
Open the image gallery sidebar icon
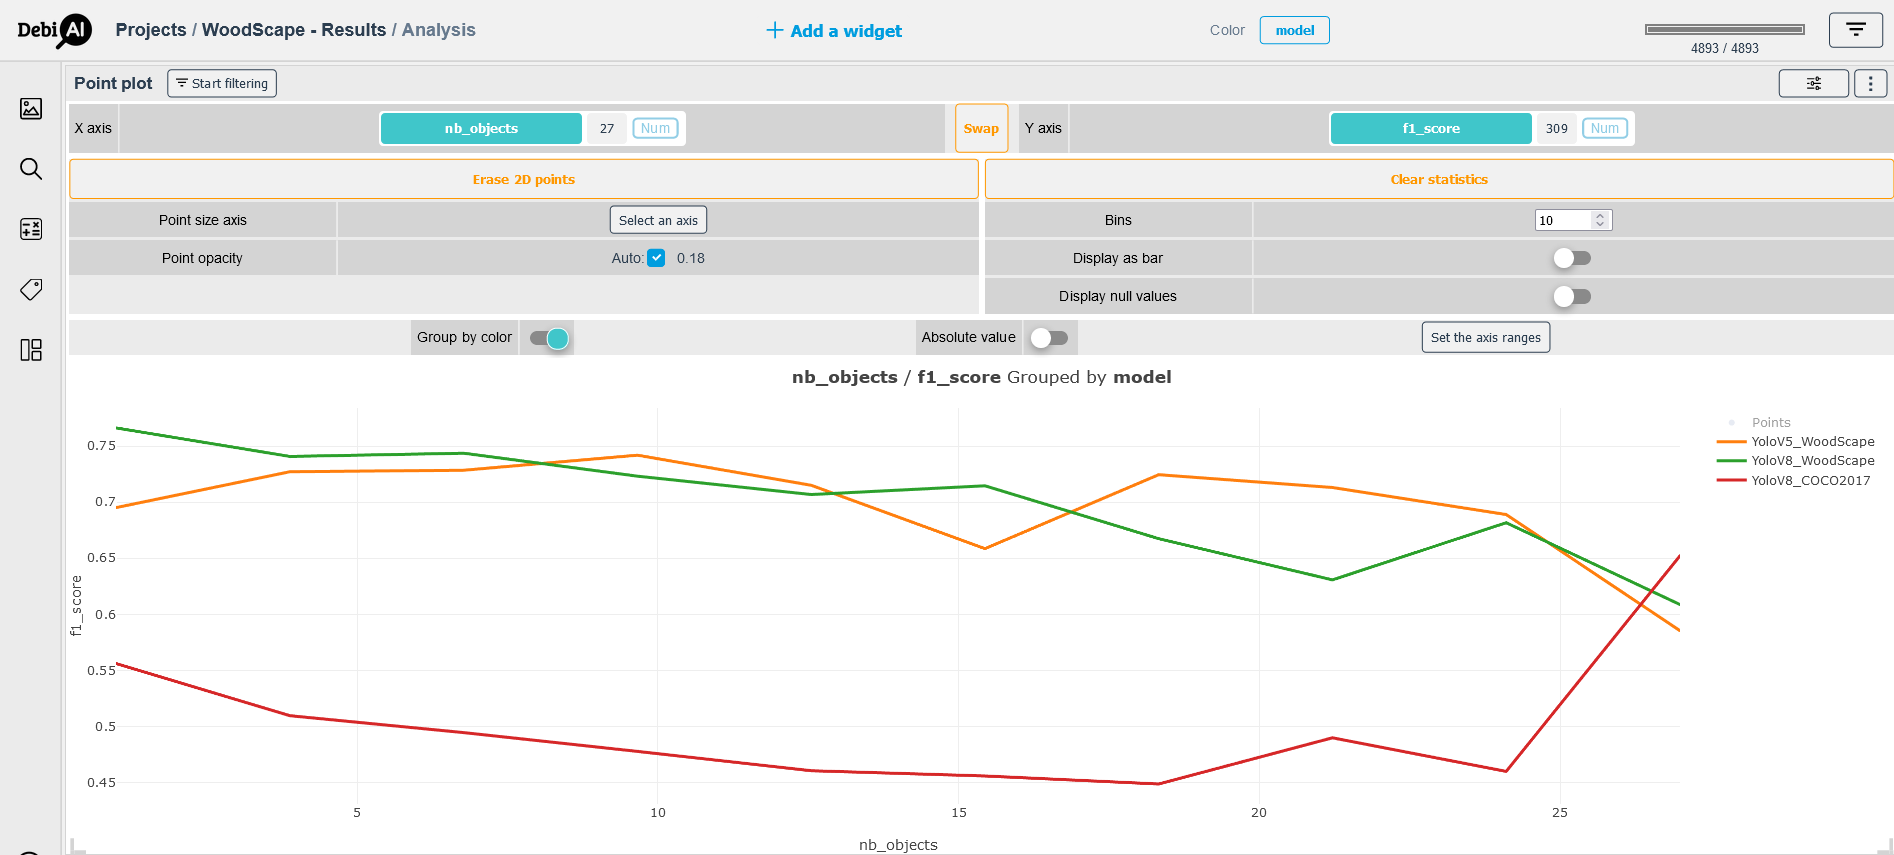click(31, 108)
